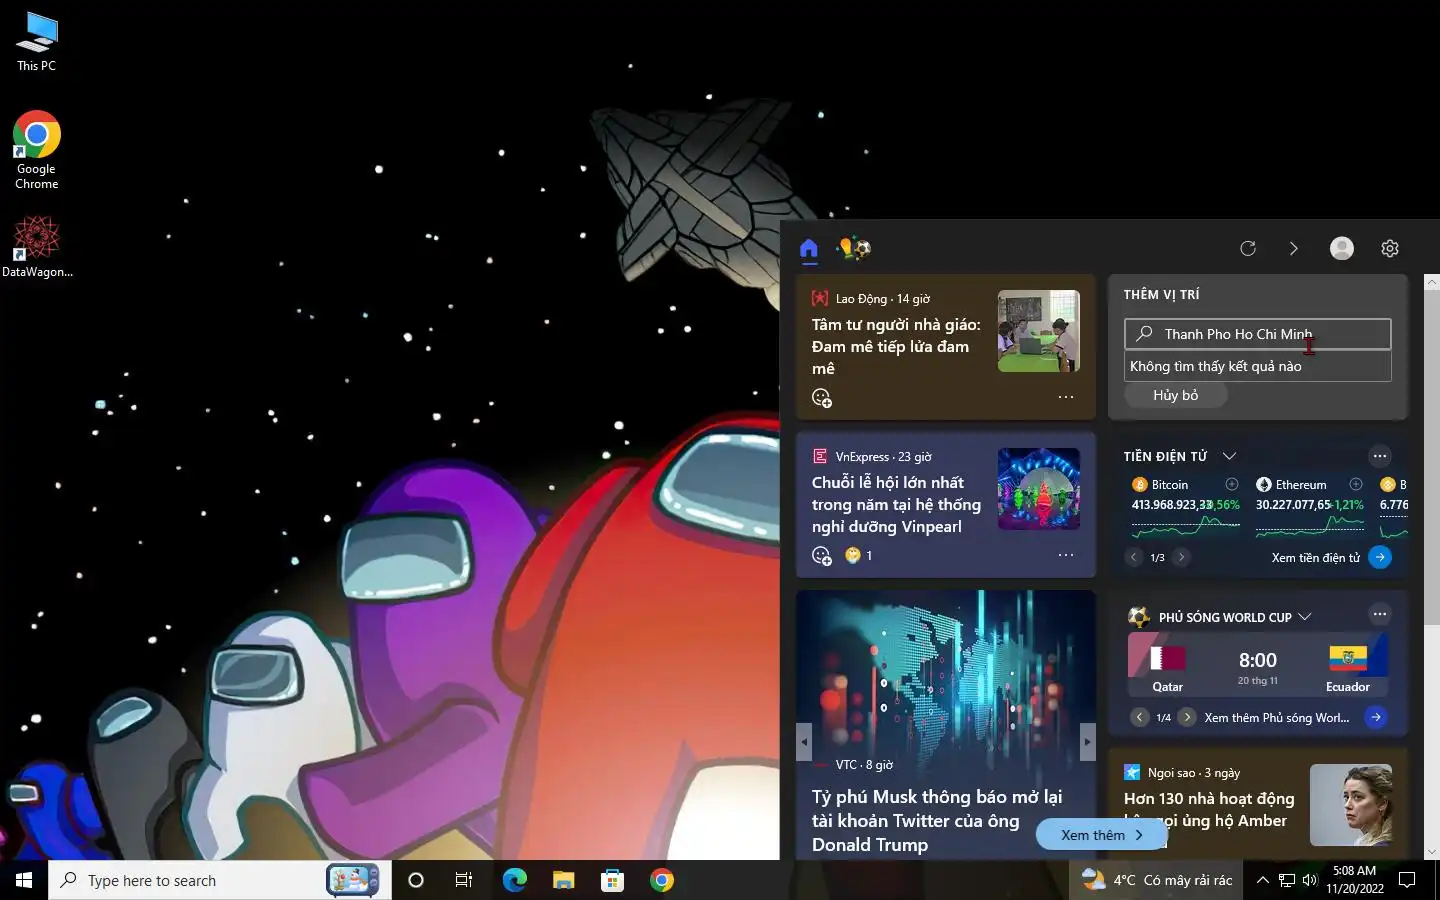Viewport: 1440px width, 900px height.
Task: Open the Ngôi sao Amber article
Action: (1209, 810)
